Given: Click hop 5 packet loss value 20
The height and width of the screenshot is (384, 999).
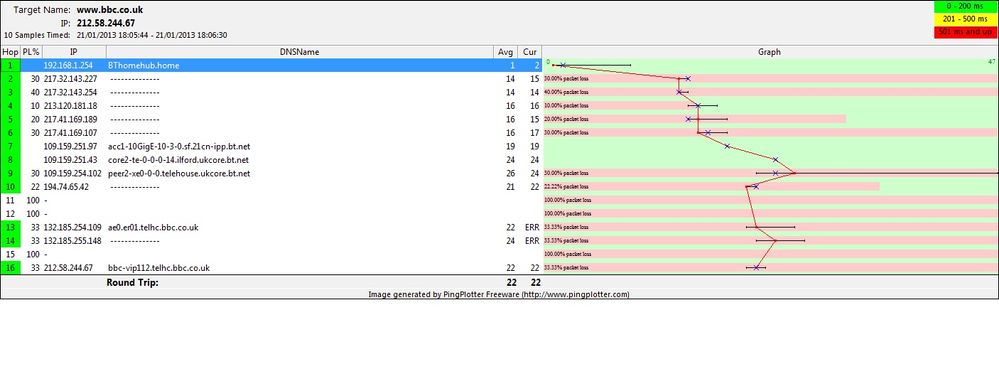Looking at the screenshot, I should coord(35,119).
